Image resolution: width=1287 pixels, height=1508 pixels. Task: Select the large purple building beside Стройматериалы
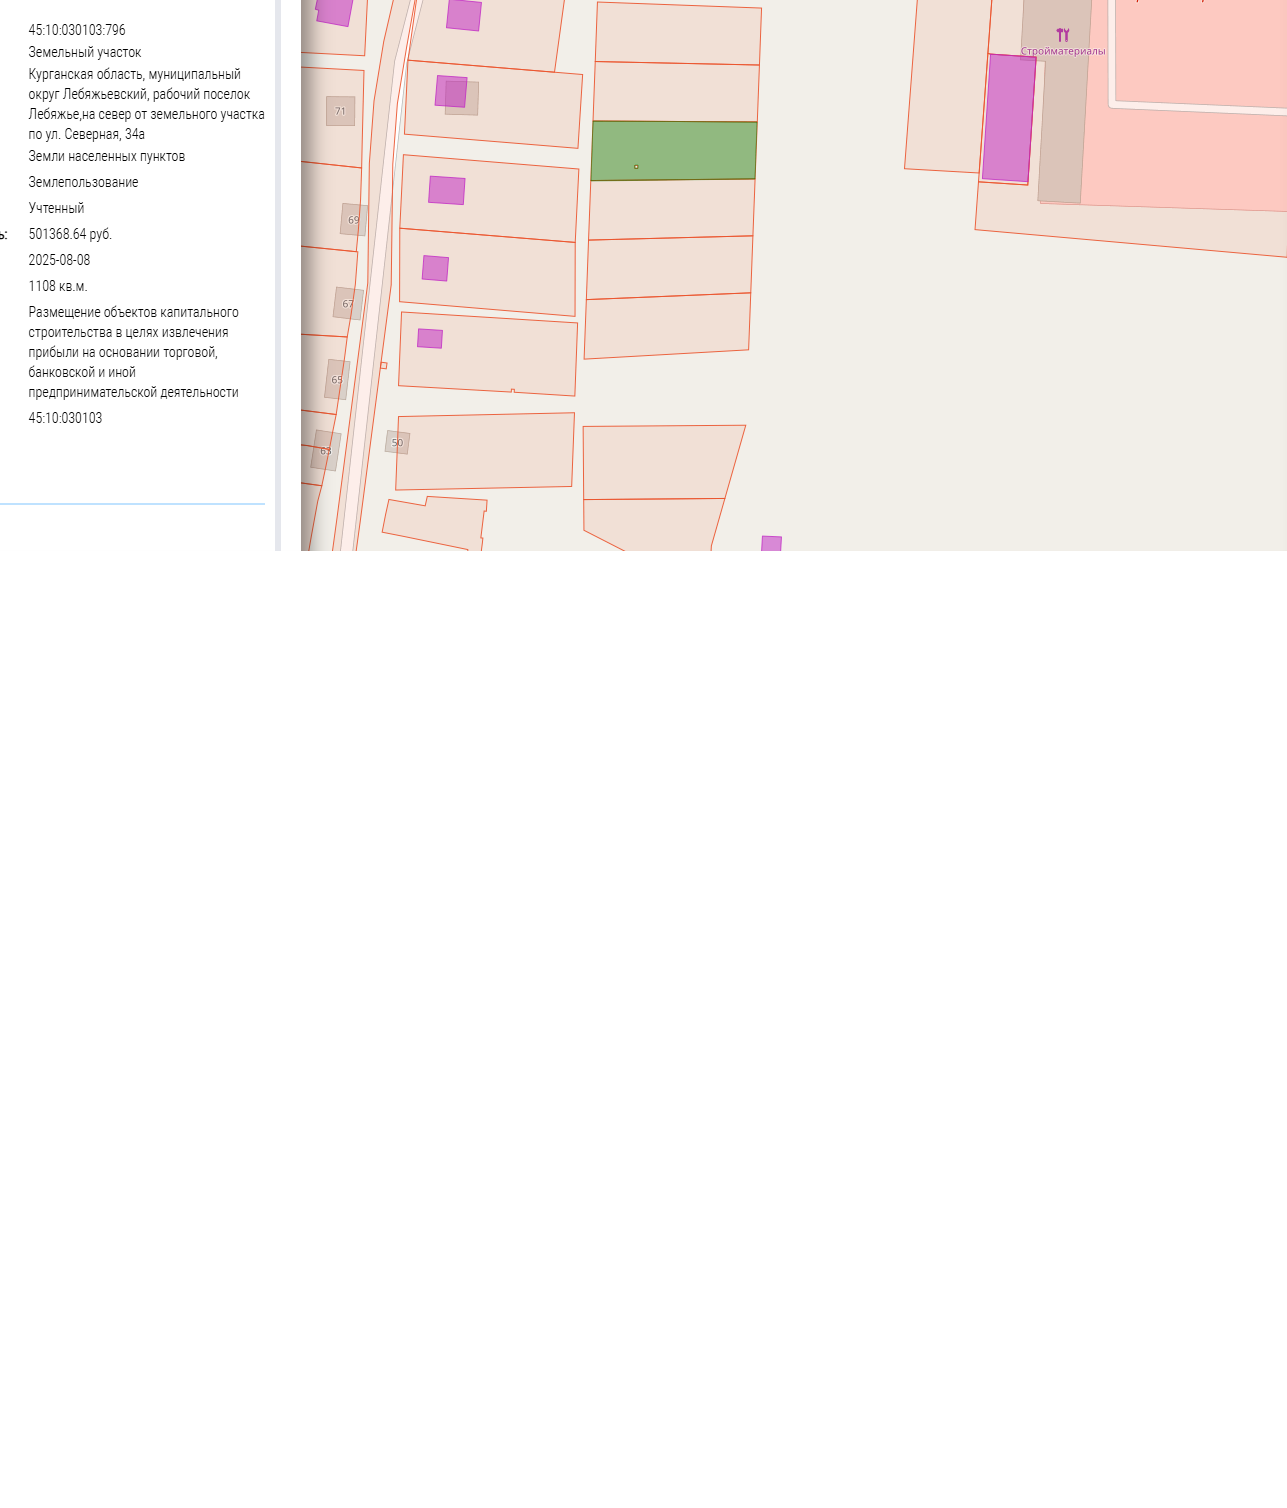point(1008,118)
